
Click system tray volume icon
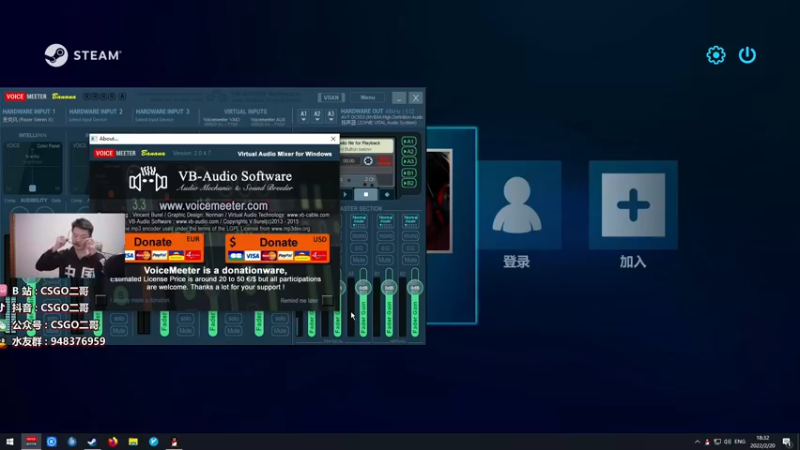(x=728, y=442)
